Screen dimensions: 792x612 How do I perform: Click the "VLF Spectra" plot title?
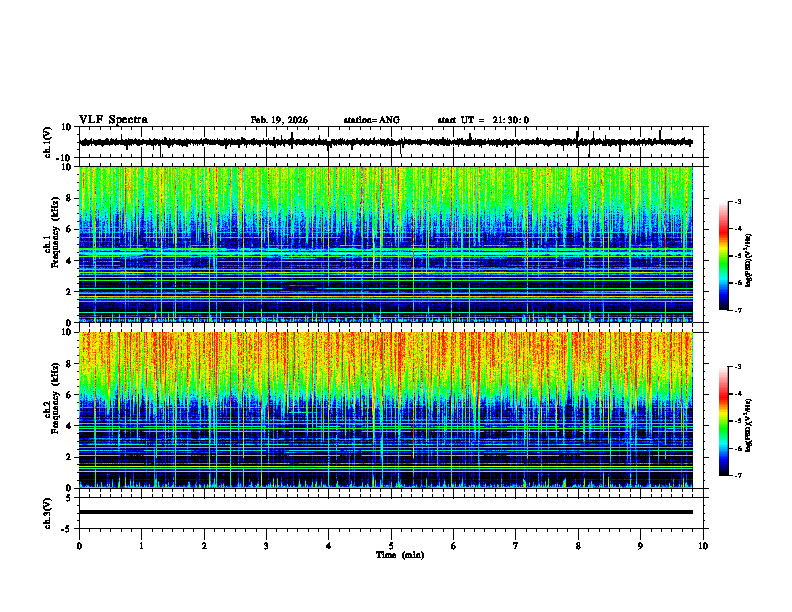coord(113,120)
